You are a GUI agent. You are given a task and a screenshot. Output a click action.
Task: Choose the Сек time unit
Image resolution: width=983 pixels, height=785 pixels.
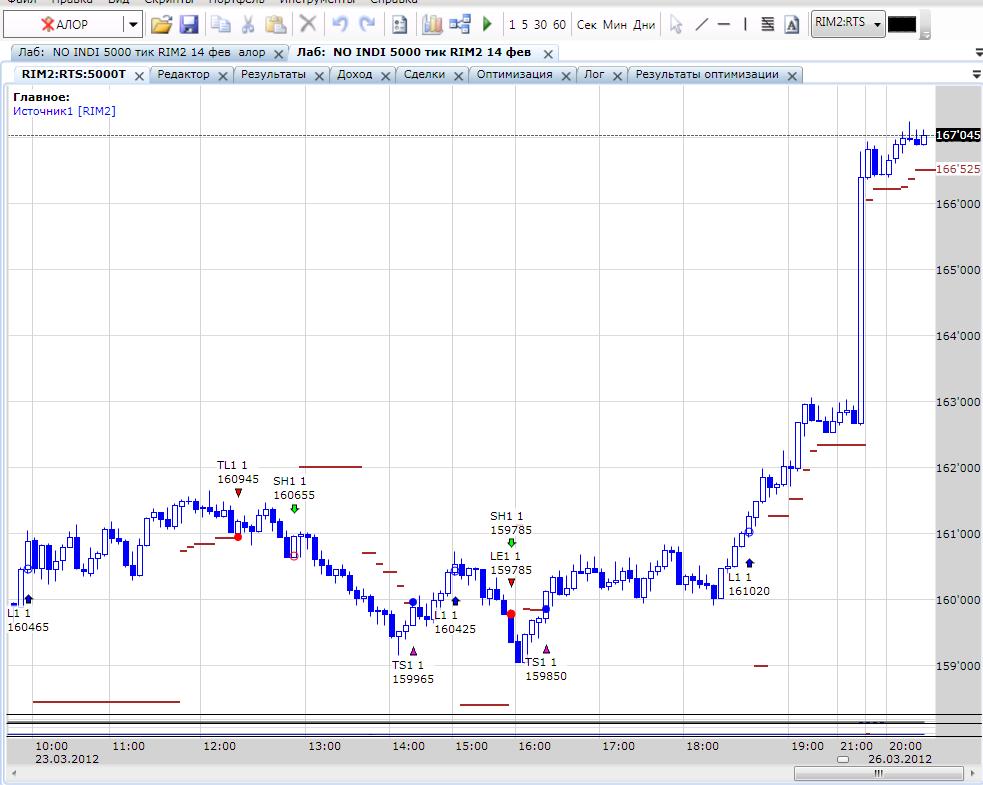[587, 25]
